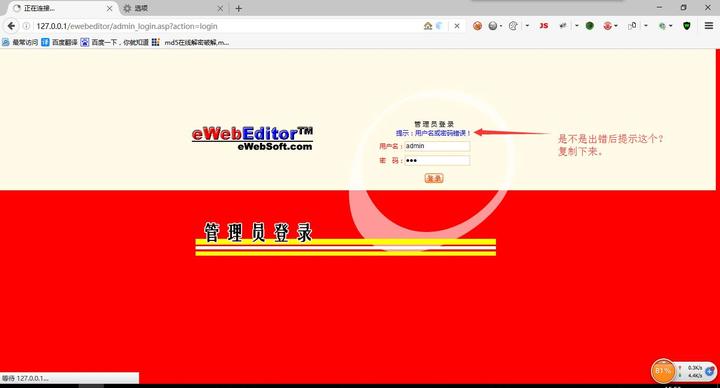Stop loading with the X button

457,26
